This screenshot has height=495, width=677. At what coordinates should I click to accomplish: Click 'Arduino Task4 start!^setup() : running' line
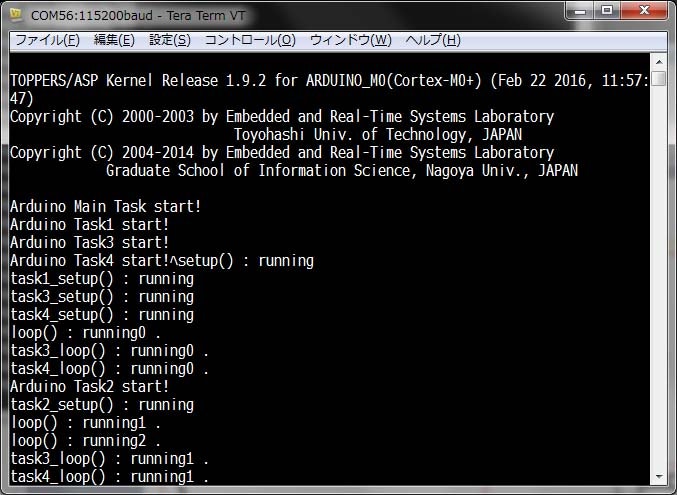point(162,260)
